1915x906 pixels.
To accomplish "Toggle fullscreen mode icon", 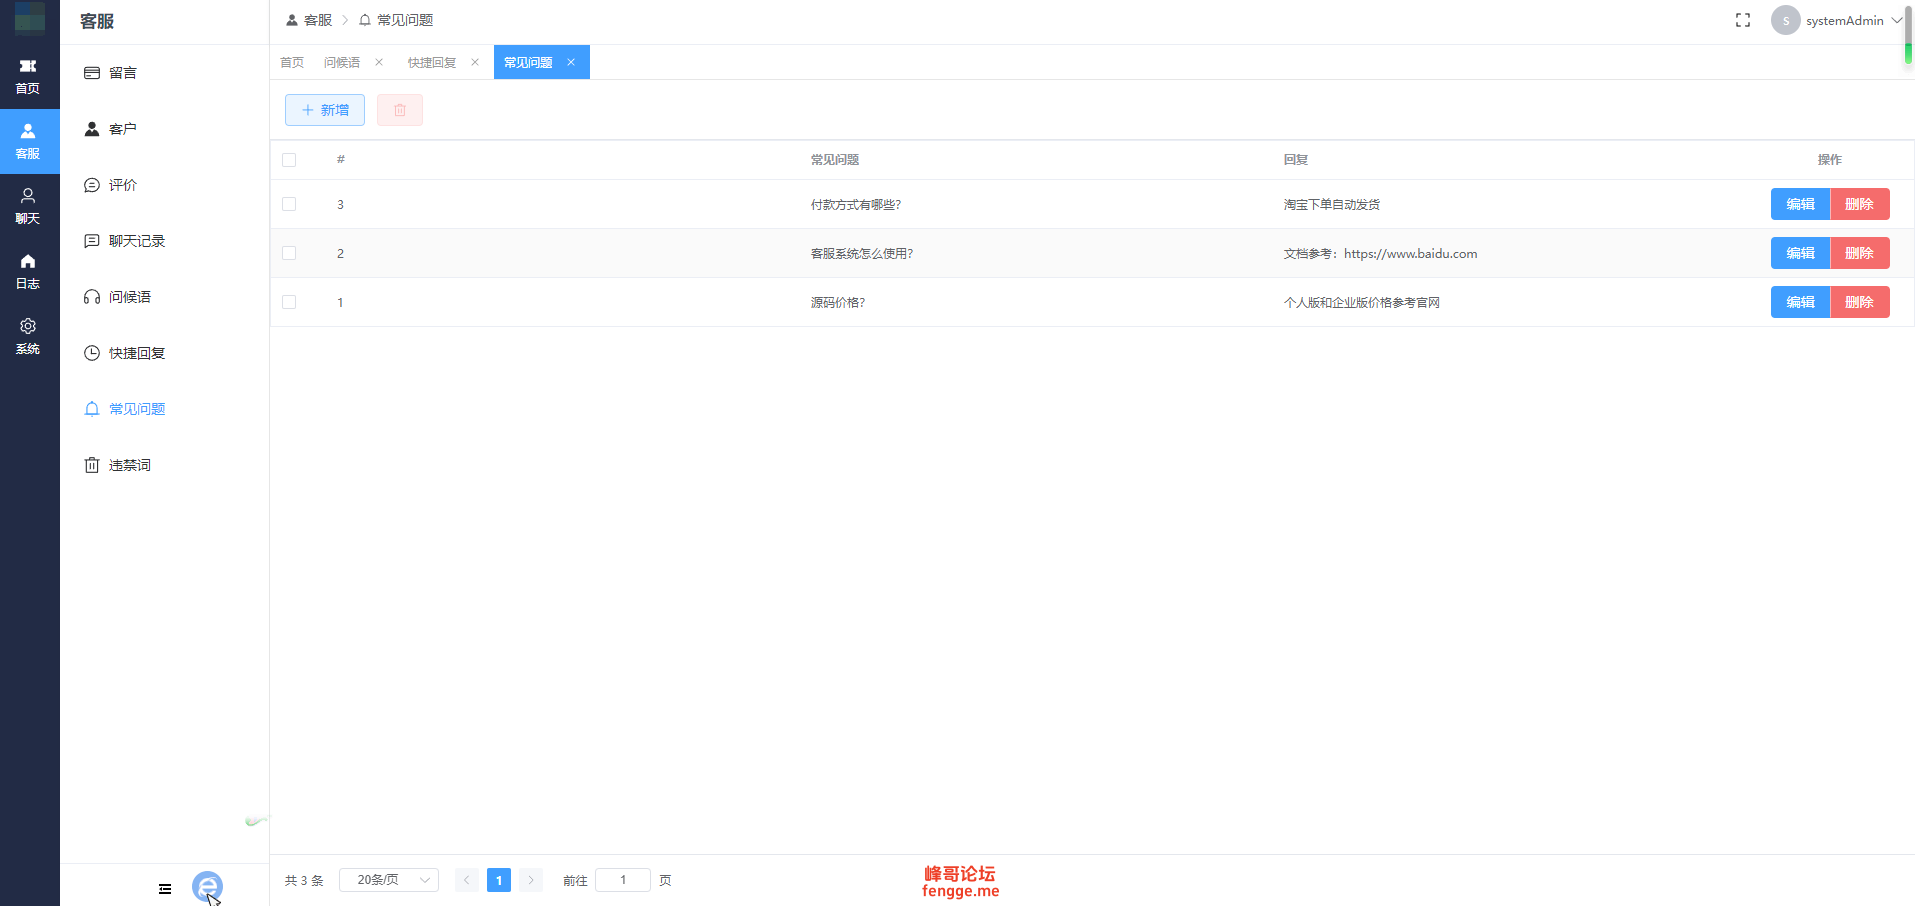I will coord(1743,20).
